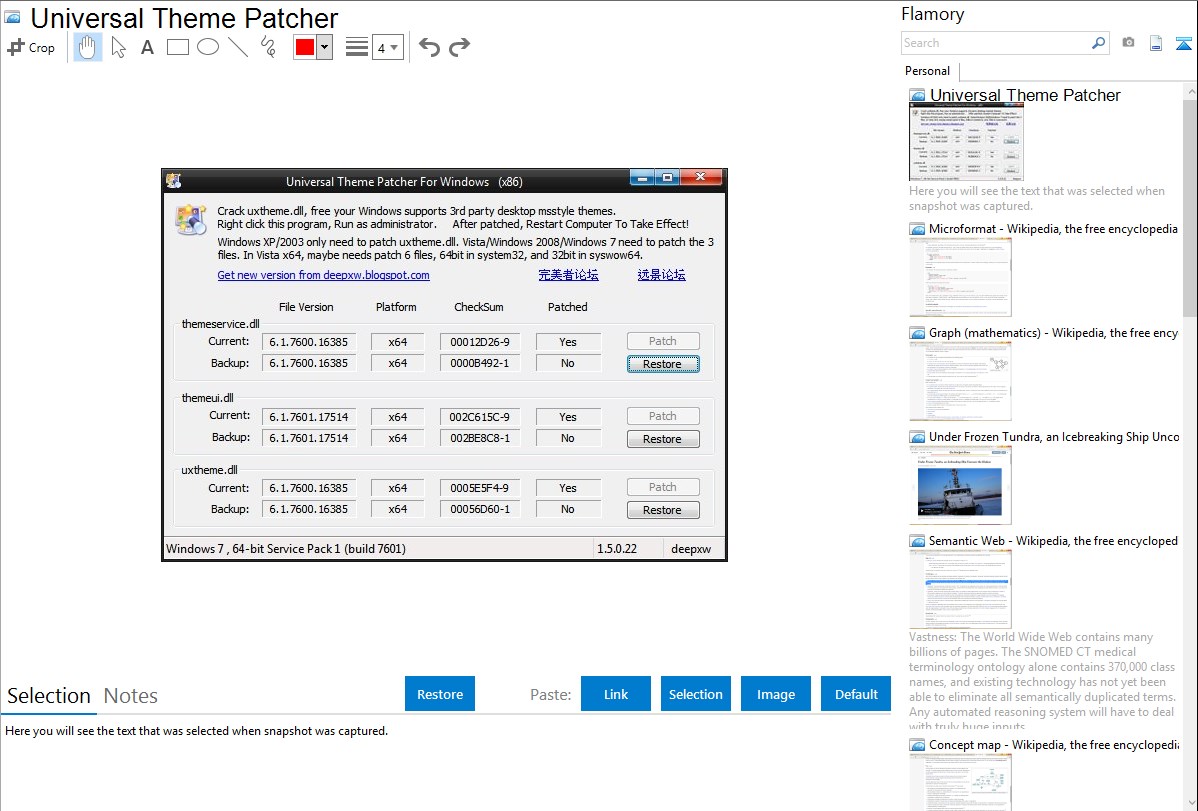Pick the ellipse shape tool
Viewport: 1198px width, 811px height.
tap(208, 47)
